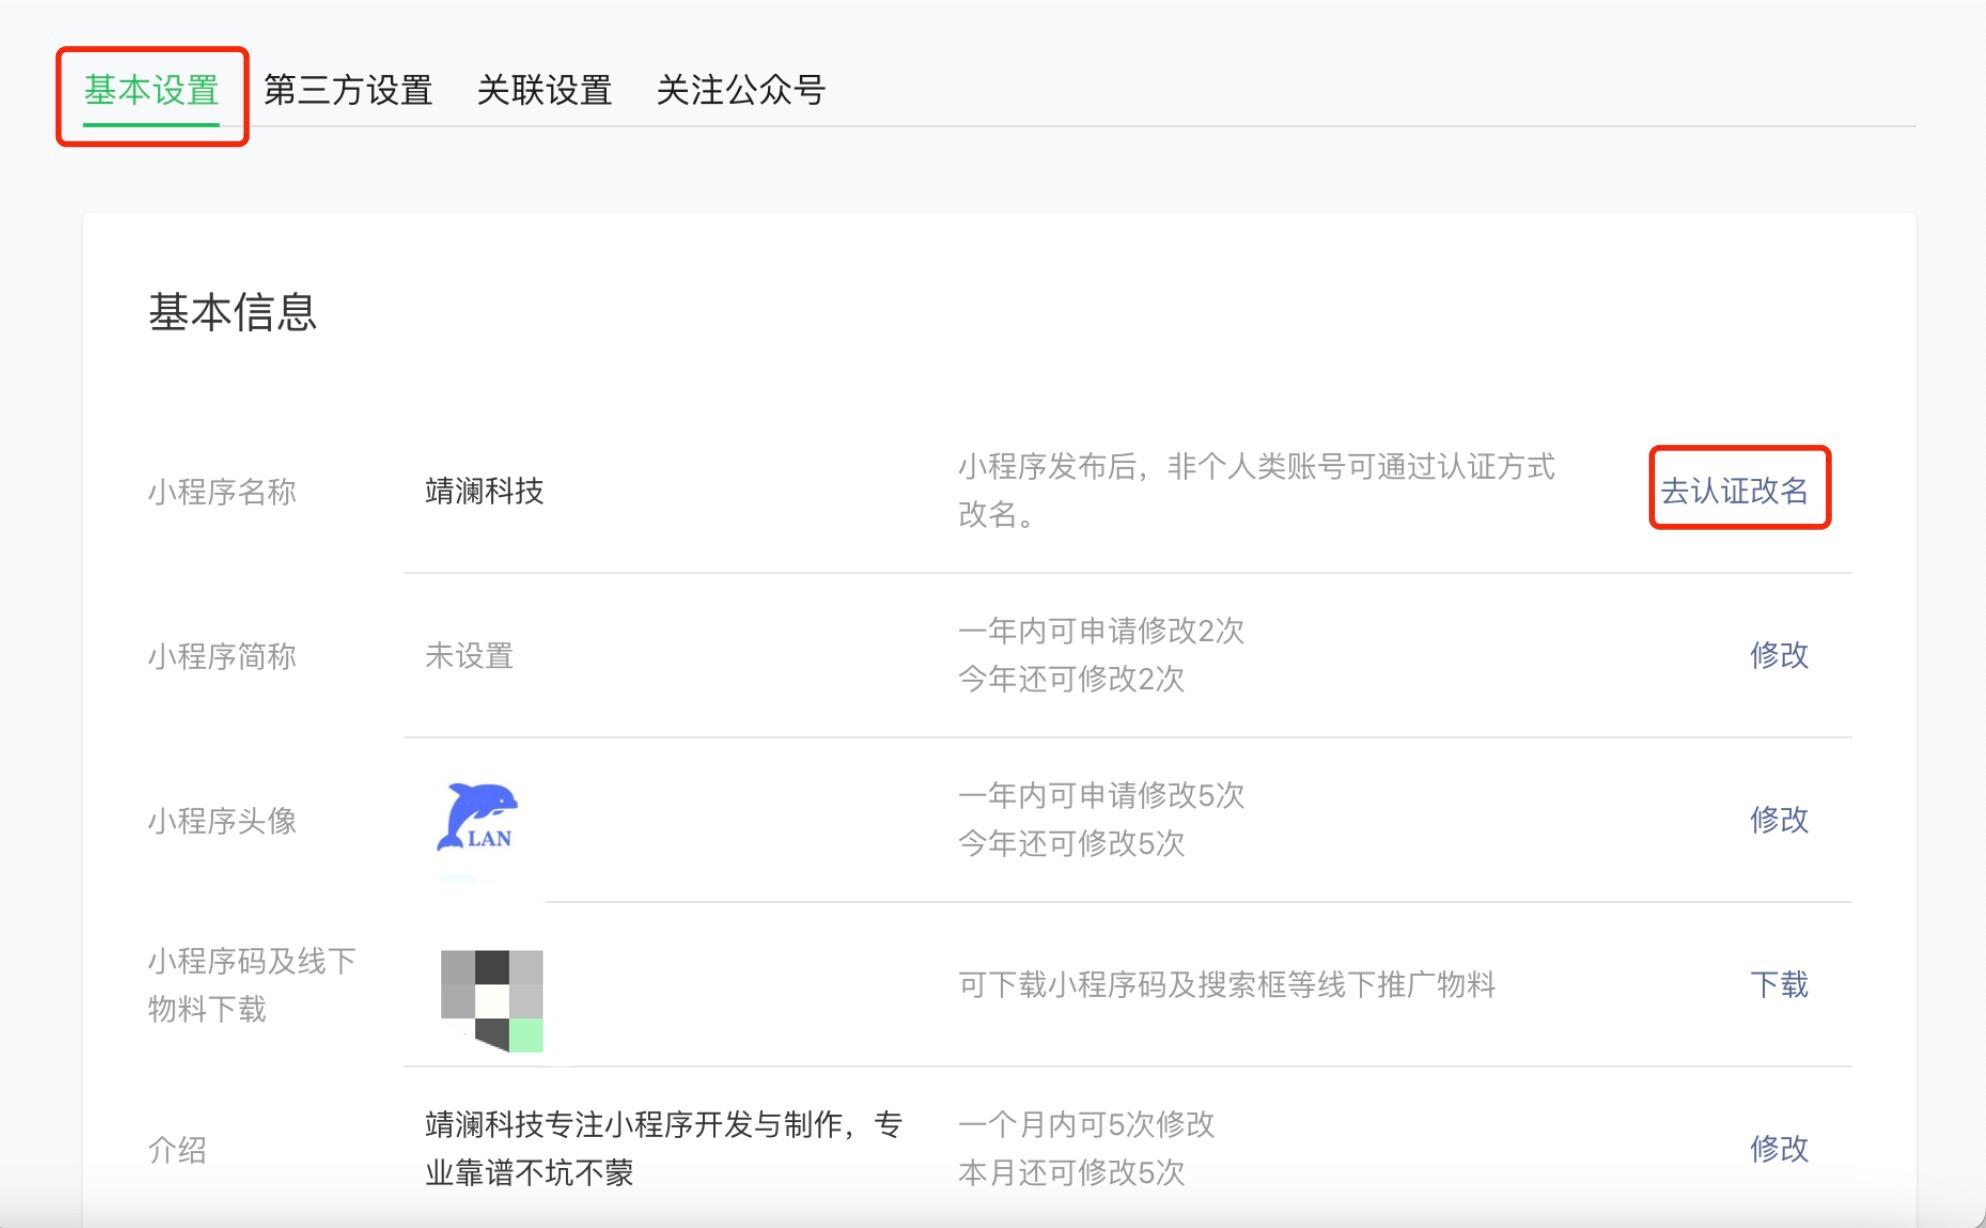Click the note 一年内可申请修改5次
The width and height of the screenshot is (1986, 1228).
(1101, 796)
